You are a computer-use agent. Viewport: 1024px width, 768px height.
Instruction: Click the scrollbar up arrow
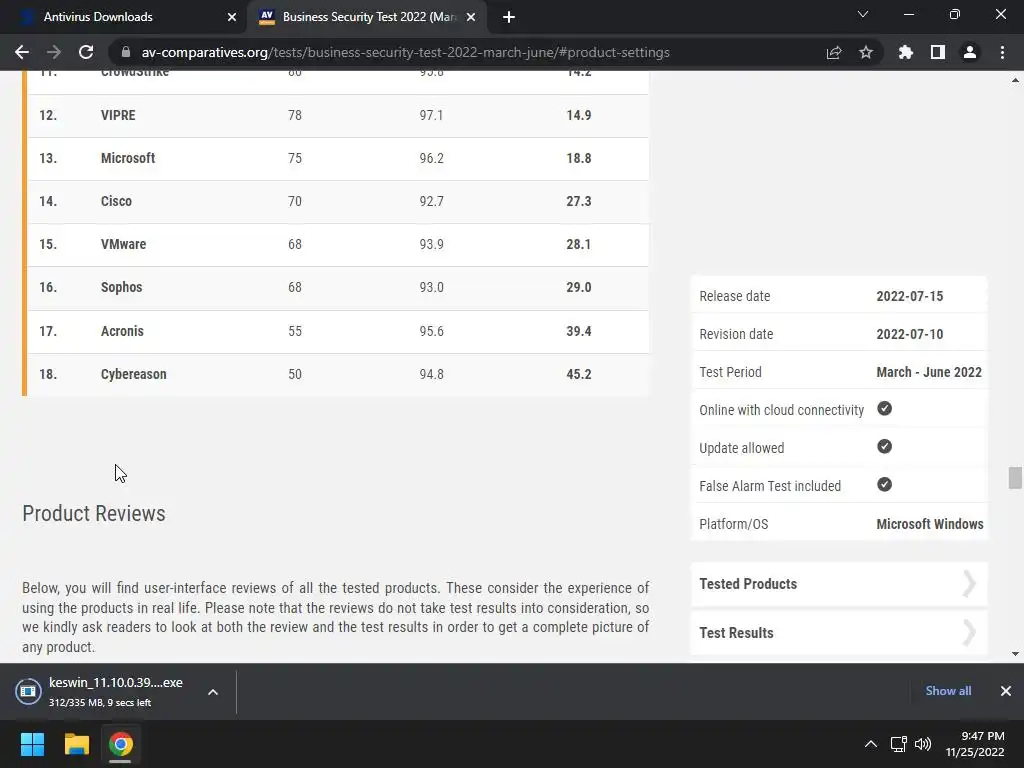[1015, 80]
